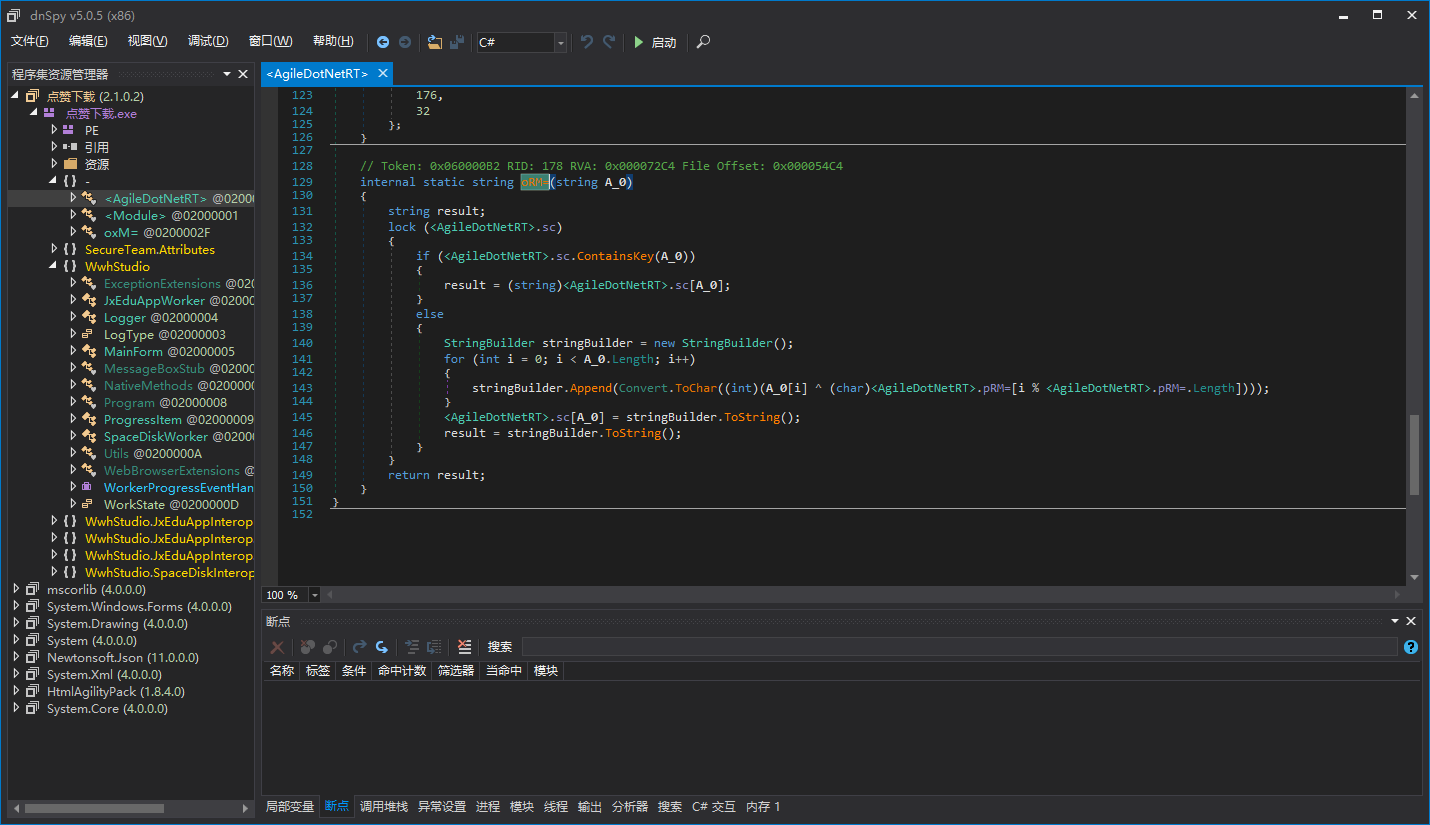The image size is (1430, 825).
Task: Open the zoom percentage dropdown showing 100%
Action: click(314, 594)
